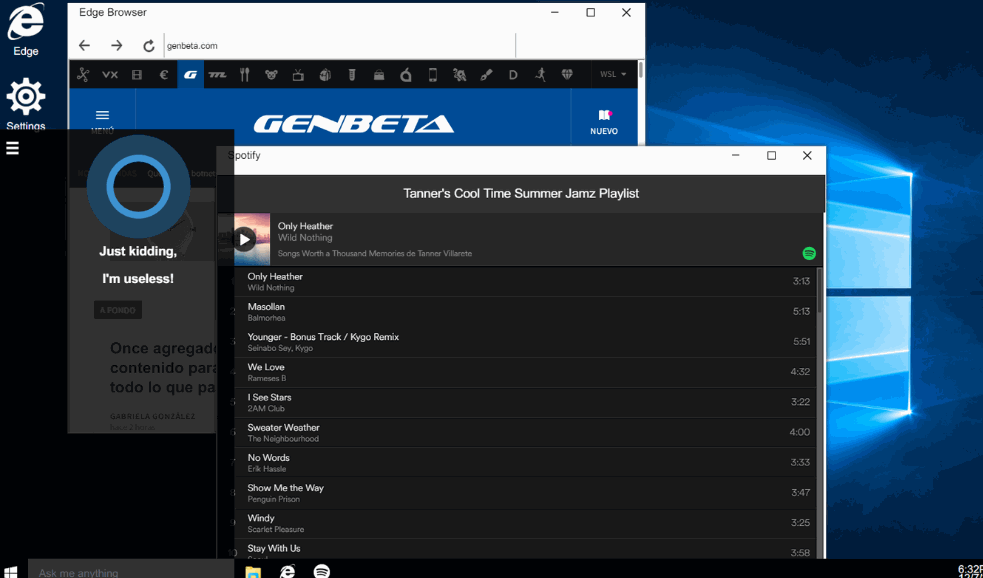
Task: Click the taskbar clock
Action: pyautogui.click(x=970, y=572)
